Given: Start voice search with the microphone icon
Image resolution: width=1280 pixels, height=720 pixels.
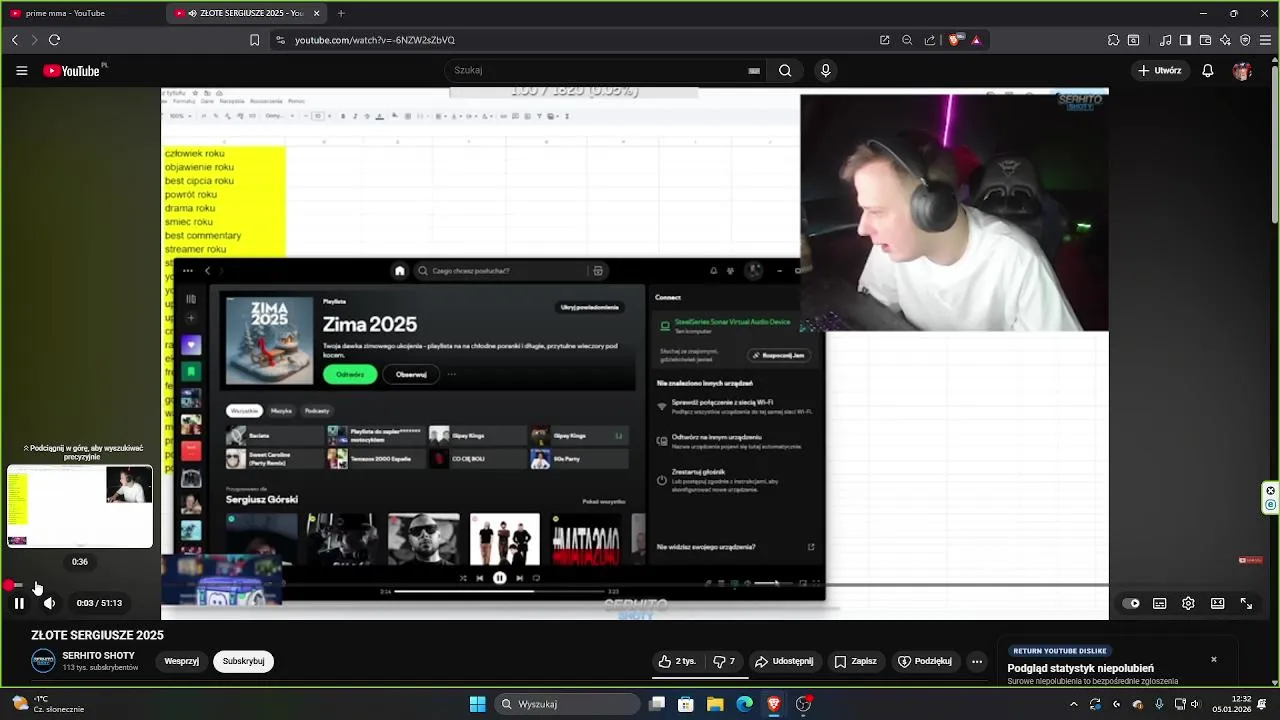Looking at the screenshot, I should 826,71.
